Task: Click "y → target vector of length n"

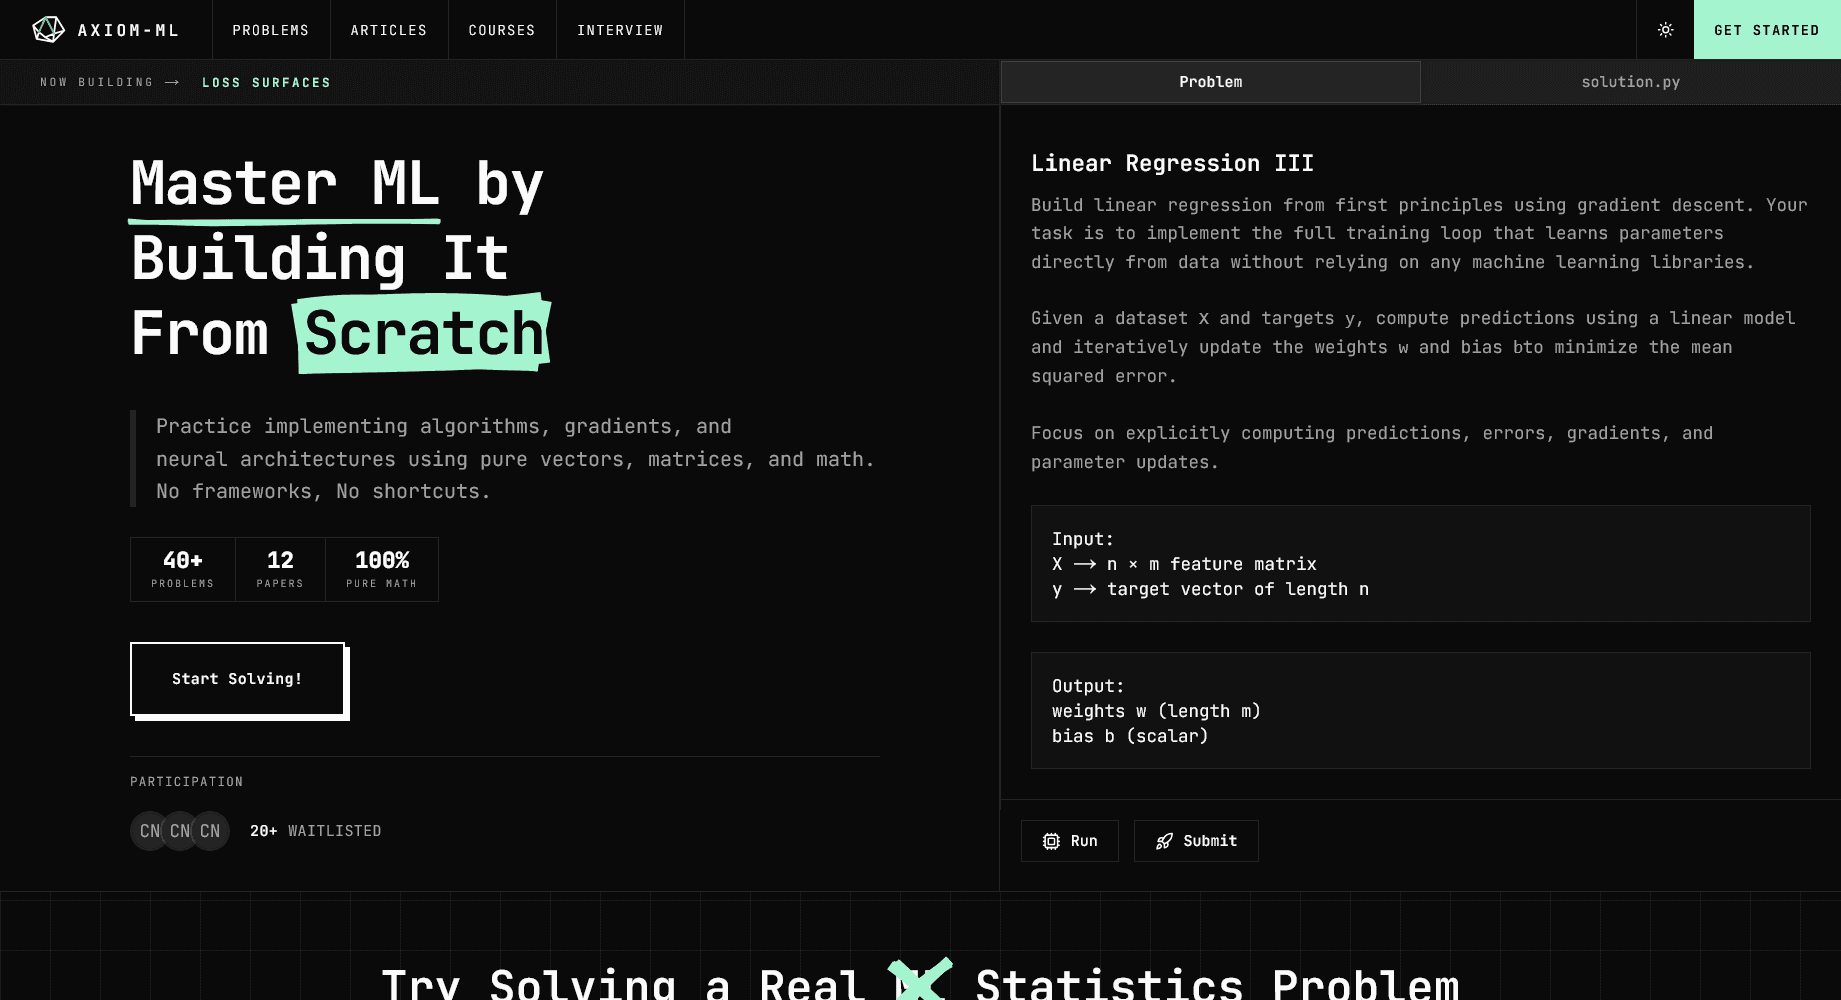Action: pyautogui.click(x=1210, y=589)
